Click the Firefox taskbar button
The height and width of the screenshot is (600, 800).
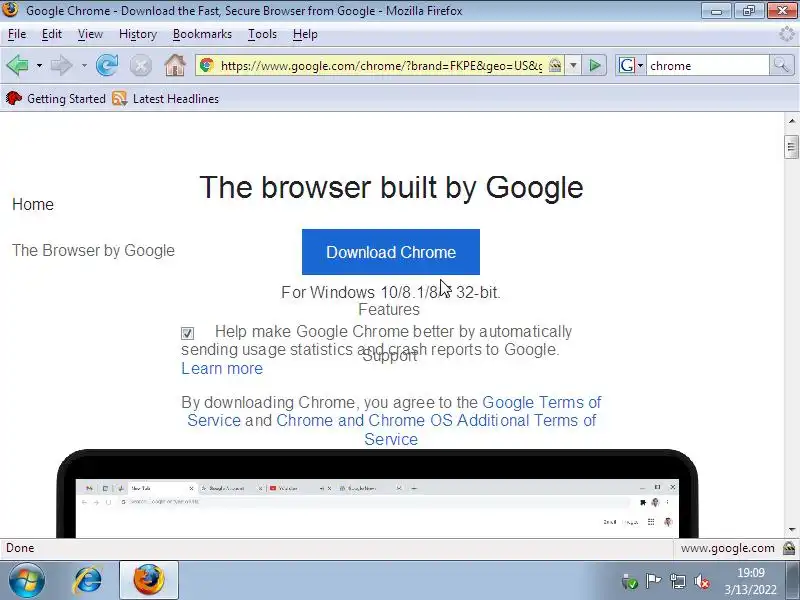pyautogui.click(x=149, y=580)
